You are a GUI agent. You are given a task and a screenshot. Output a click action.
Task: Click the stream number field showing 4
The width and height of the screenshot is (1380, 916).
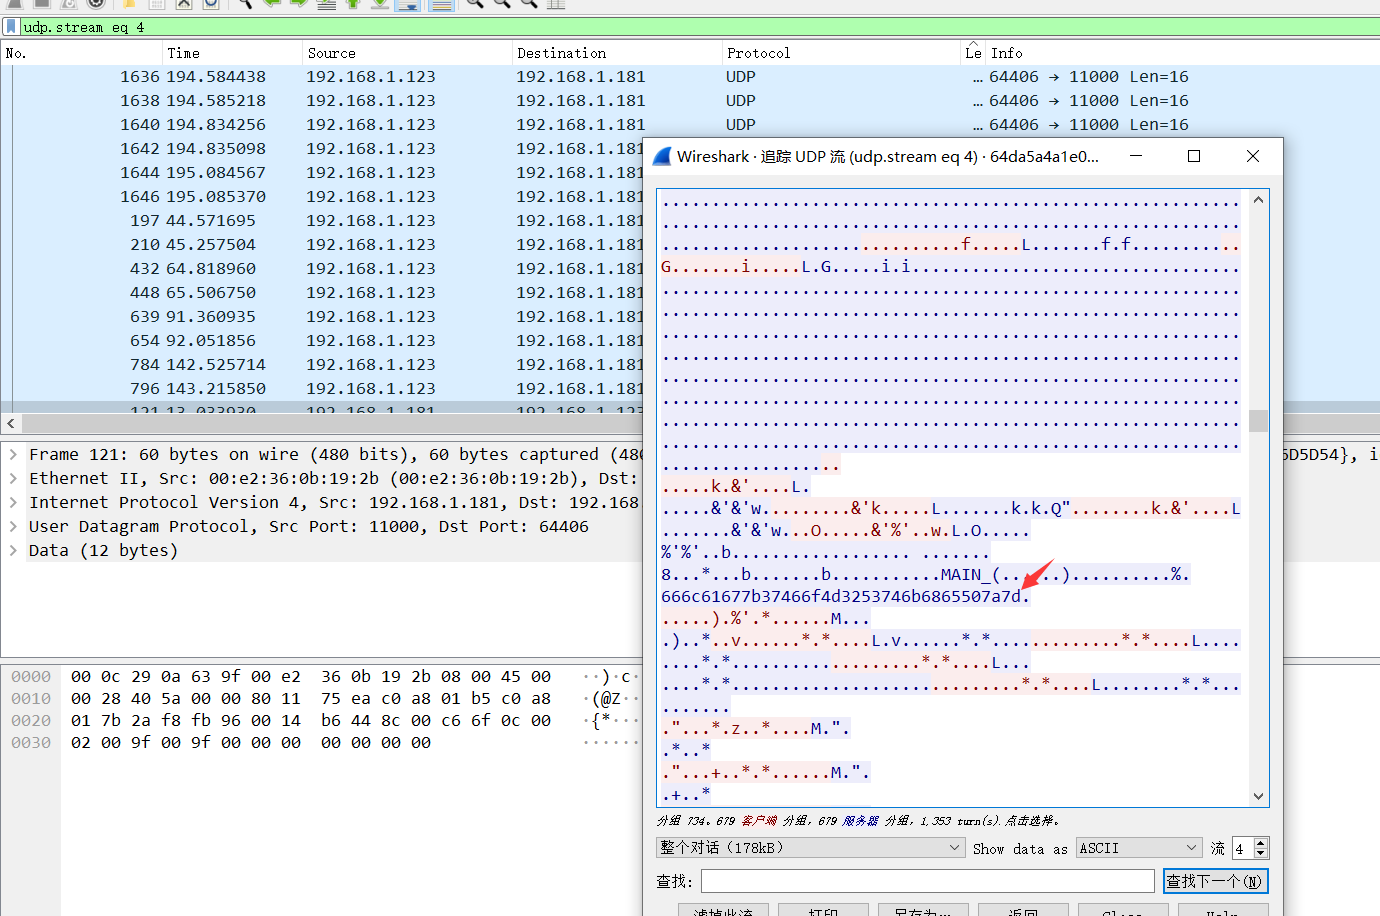pos(1242,848)
